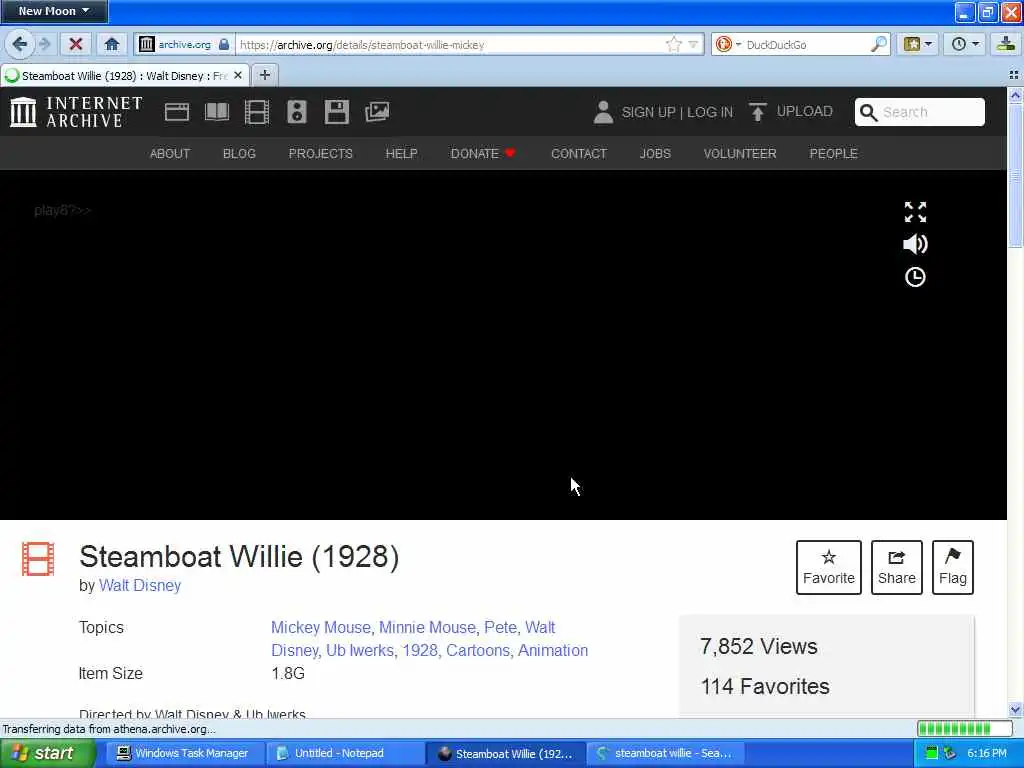The image size is (1024, 768).
Task: Flag this item with the Flag button
Action: tap(953, 567)
